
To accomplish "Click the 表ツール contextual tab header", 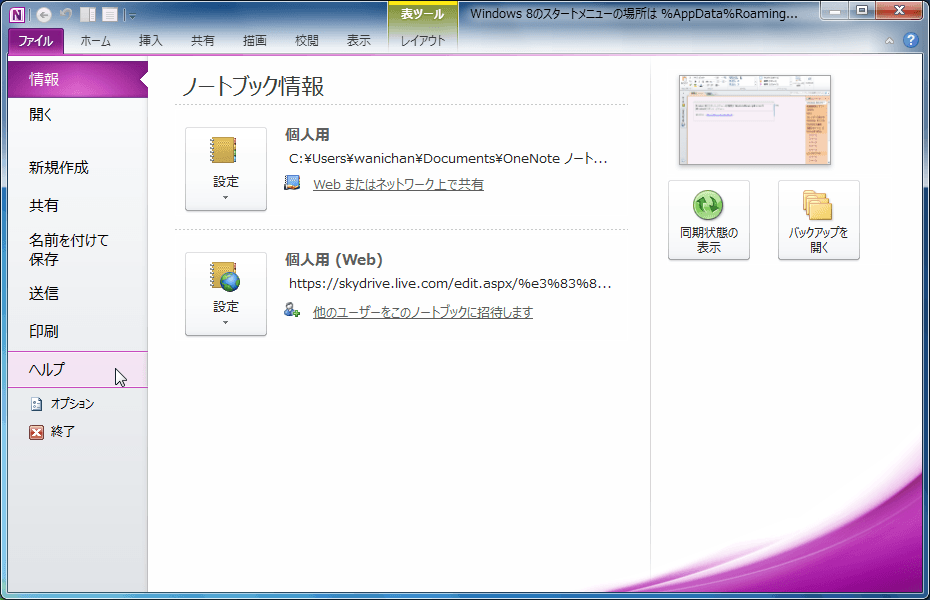I will pos(422,14).
